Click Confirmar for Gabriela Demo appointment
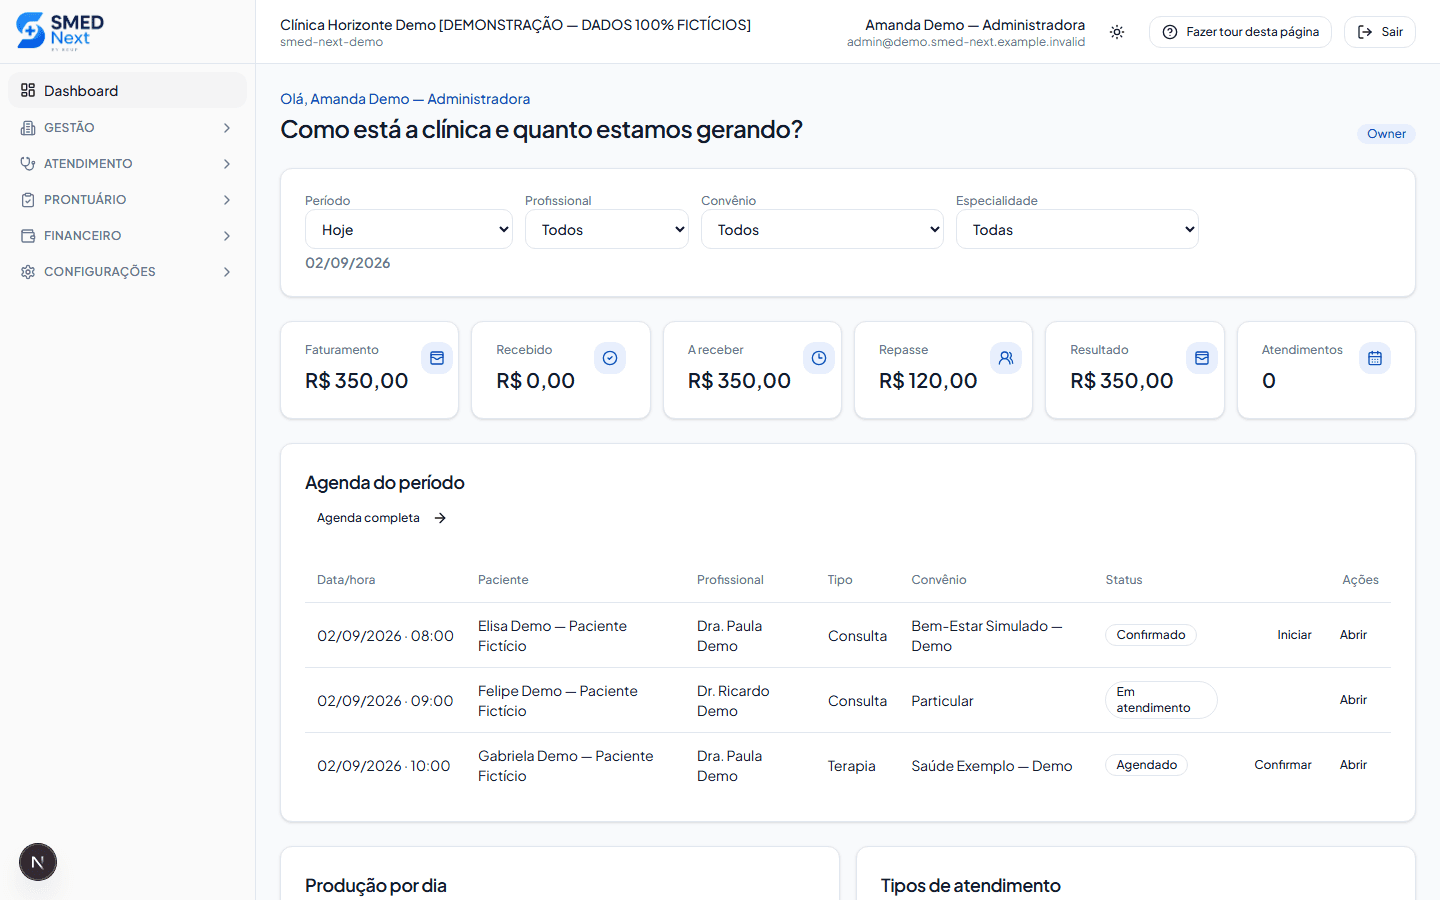The image size is (1440, 900). click(x=1283, y=765)
